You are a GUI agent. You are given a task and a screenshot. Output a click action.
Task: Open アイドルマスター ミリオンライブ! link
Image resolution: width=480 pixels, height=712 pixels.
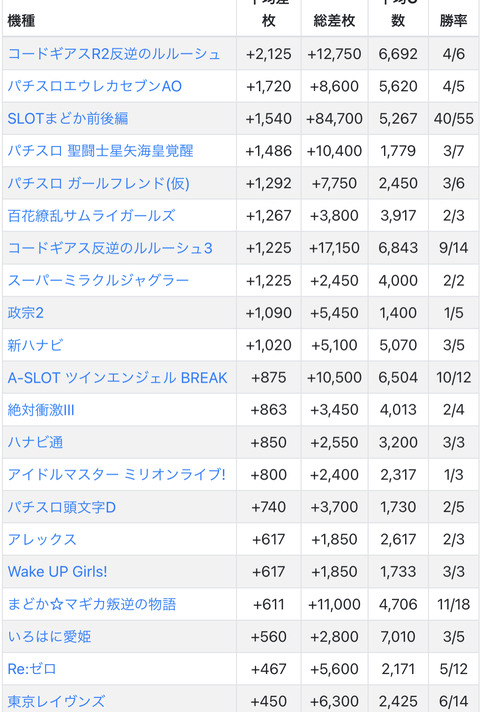pos(116,475)
